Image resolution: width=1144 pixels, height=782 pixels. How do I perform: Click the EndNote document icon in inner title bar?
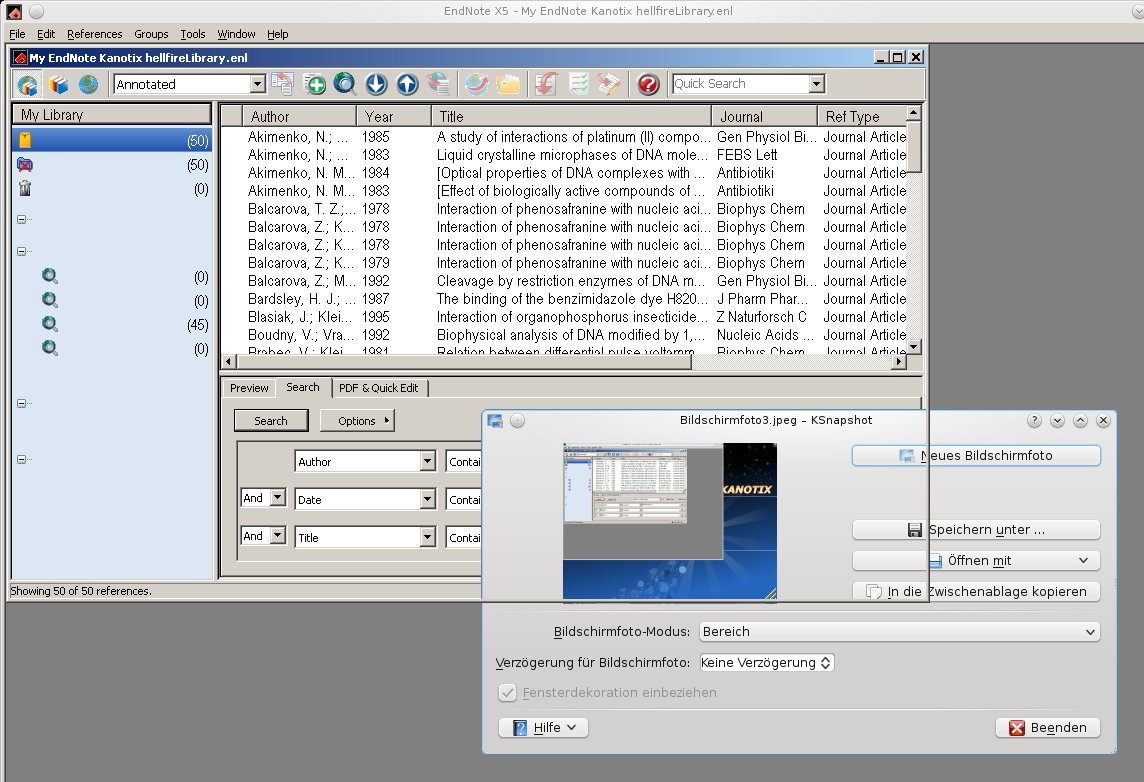point(20,58)
